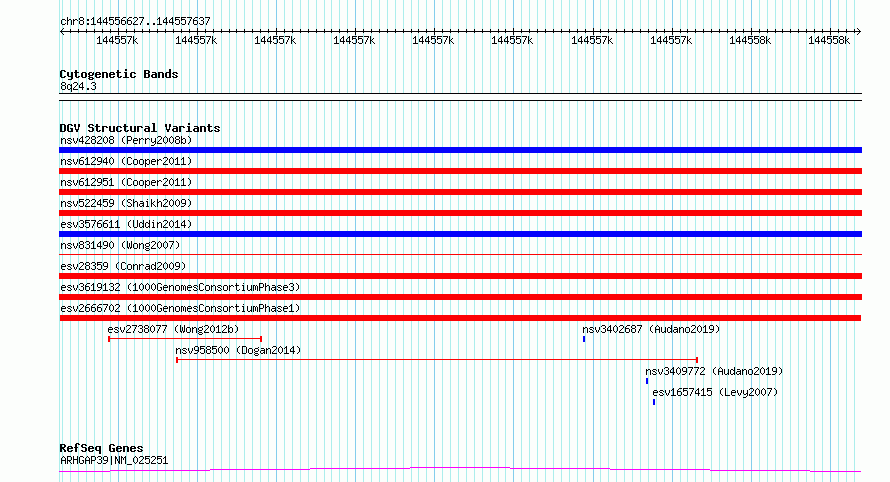The width and height of the screenshot is (890, 482).
Task: Open the esv2666702 (1000GenomesConsortiumPhase1) label
Action: [x=180, y=308]
